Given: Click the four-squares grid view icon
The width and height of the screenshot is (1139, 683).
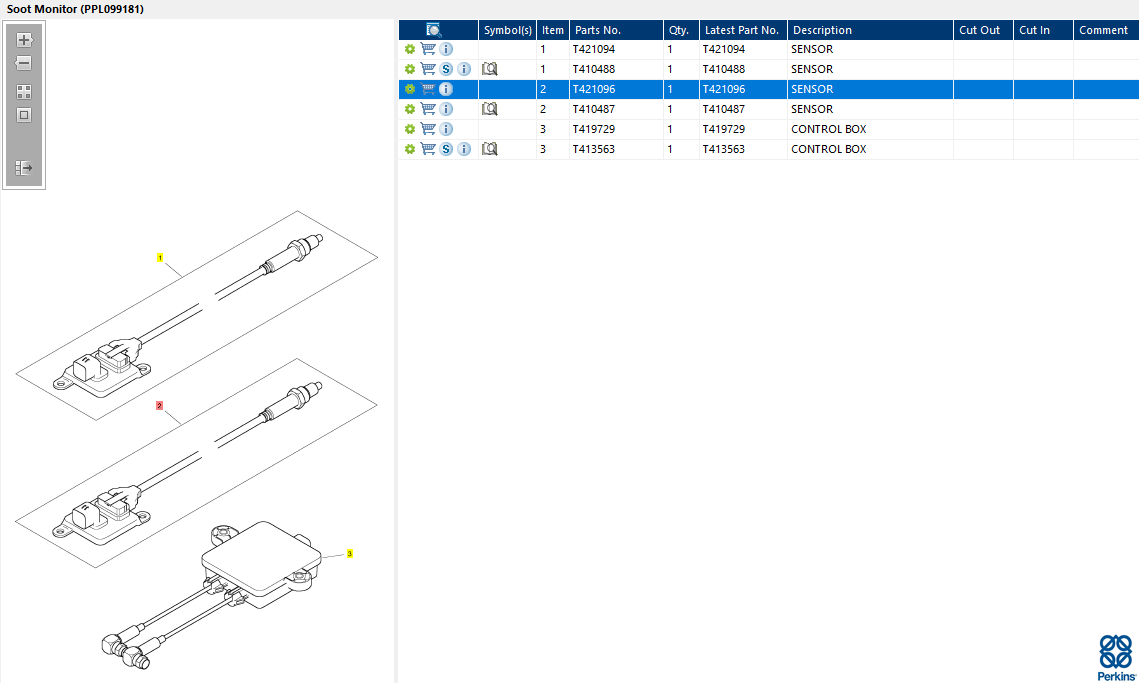Looking at the screenshot, I should pyautogui.click(x=24, y=92).
